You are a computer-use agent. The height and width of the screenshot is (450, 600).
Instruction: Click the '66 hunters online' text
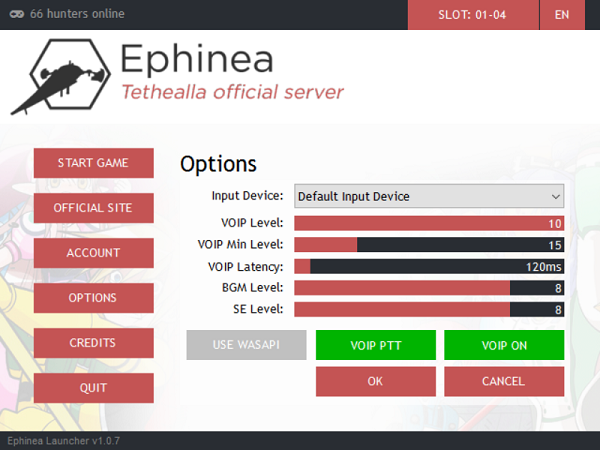pos(77,14)
